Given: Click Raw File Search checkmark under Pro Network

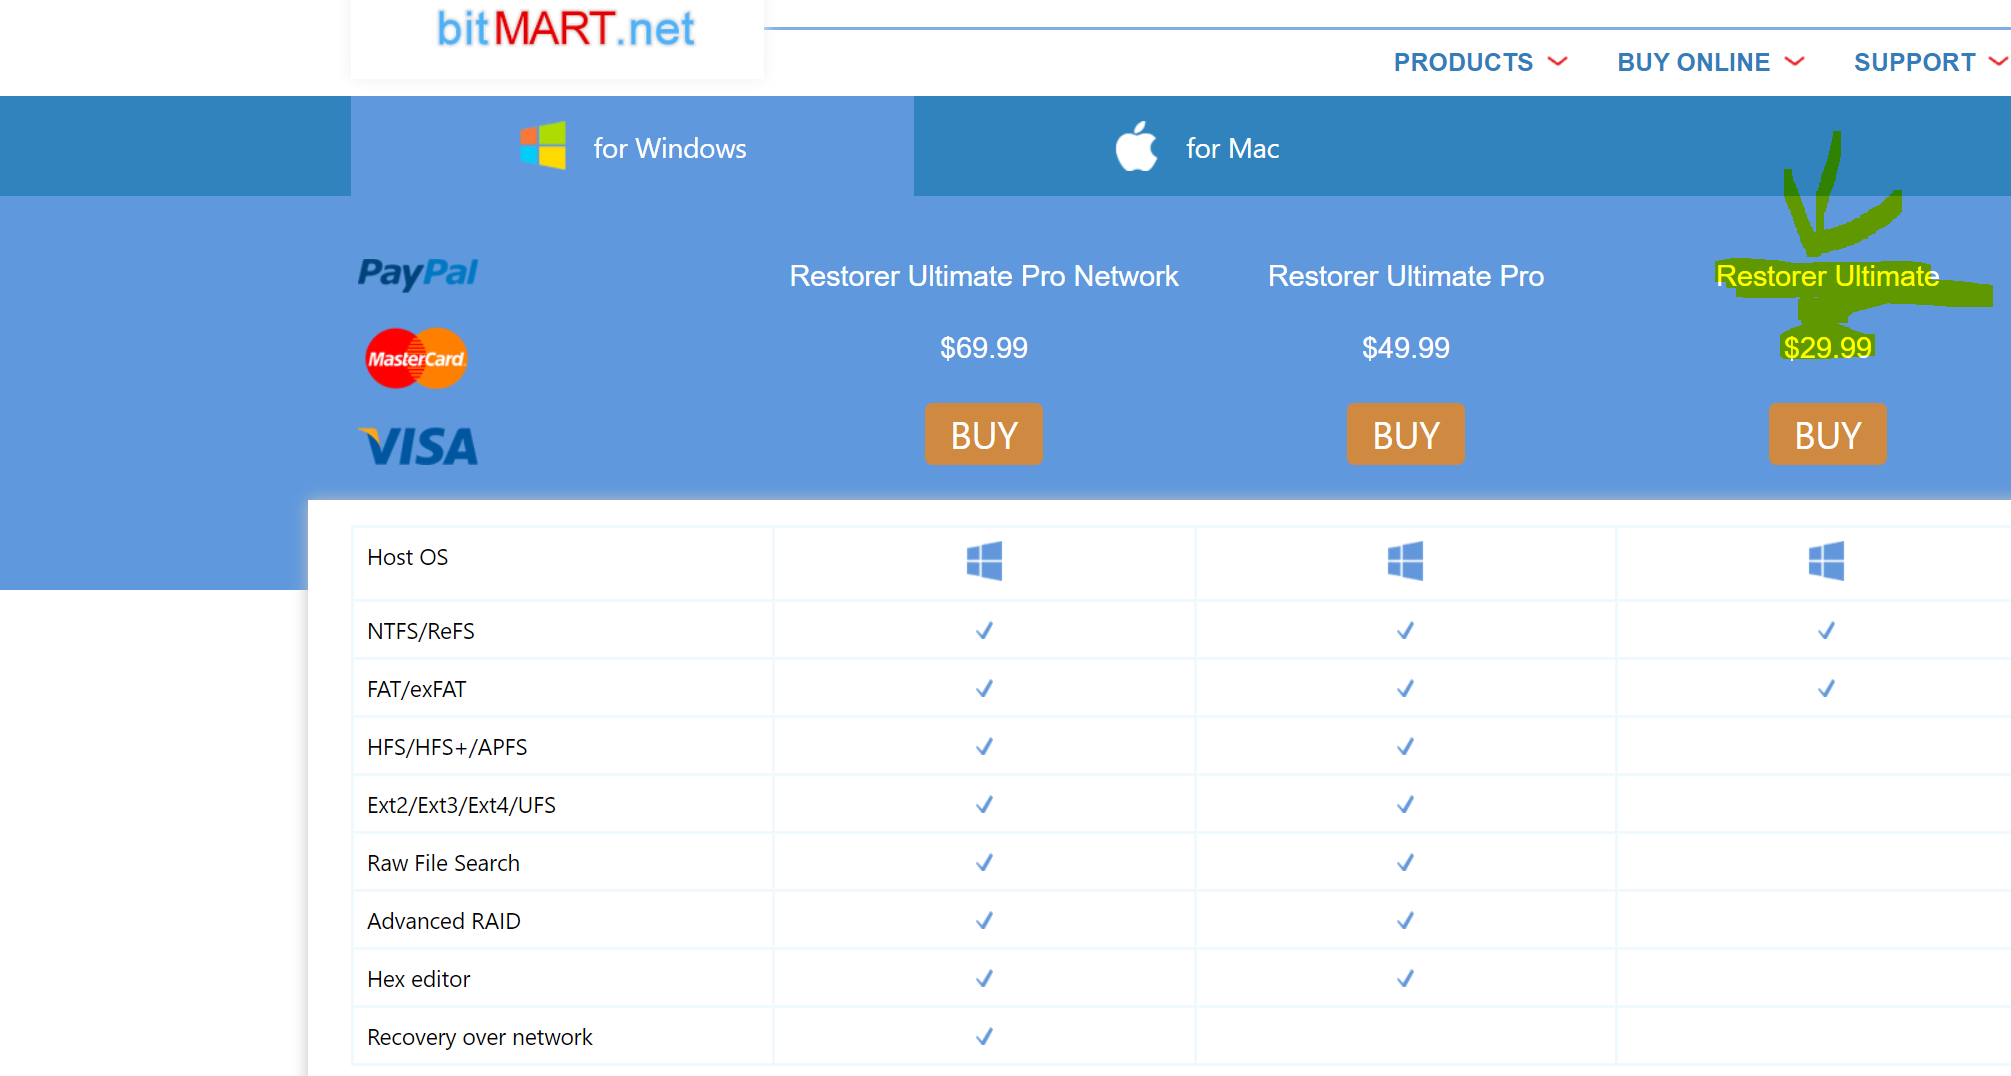Looking at the screenshot, I should (x=984, y=863).
